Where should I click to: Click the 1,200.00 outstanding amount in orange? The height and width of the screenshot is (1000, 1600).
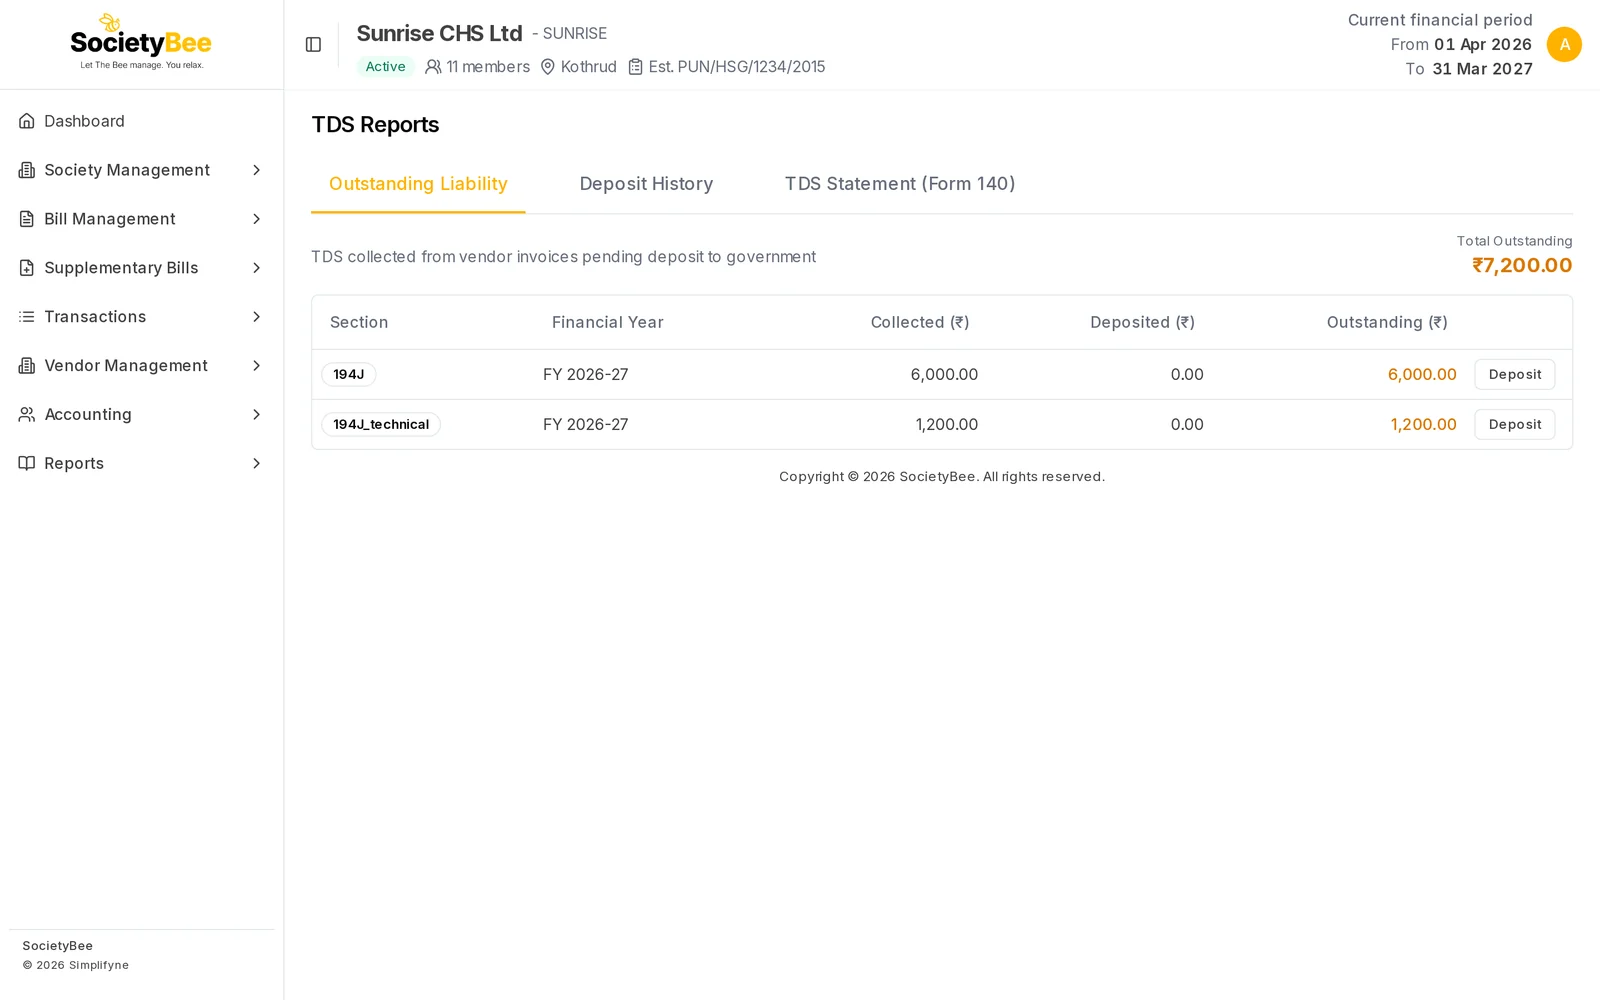click(x=1423, y=424)
